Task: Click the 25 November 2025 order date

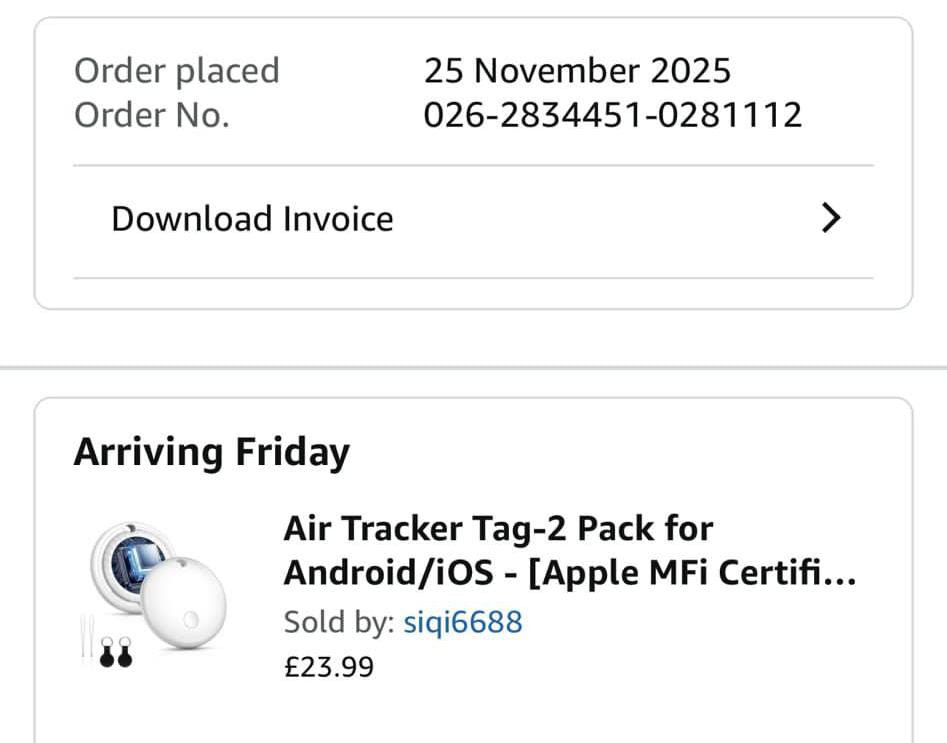Action: [577, 71]
